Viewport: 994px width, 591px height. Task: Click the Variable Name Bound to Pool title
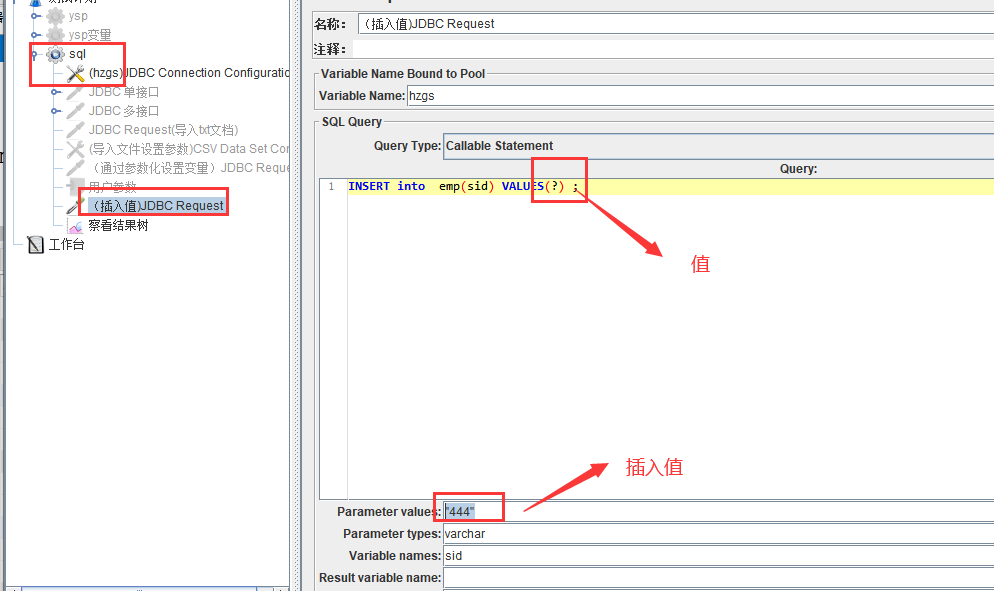coord(403,74)
